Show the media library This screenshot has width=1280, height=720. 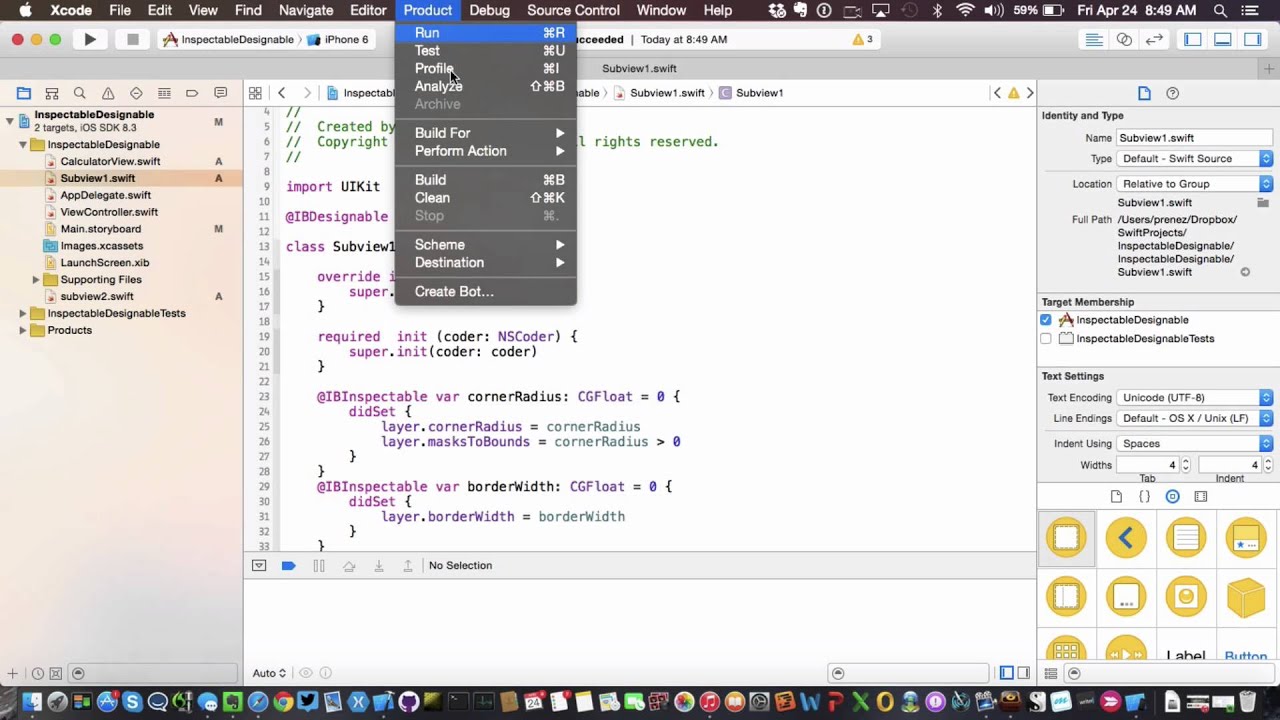point(1201,497)
